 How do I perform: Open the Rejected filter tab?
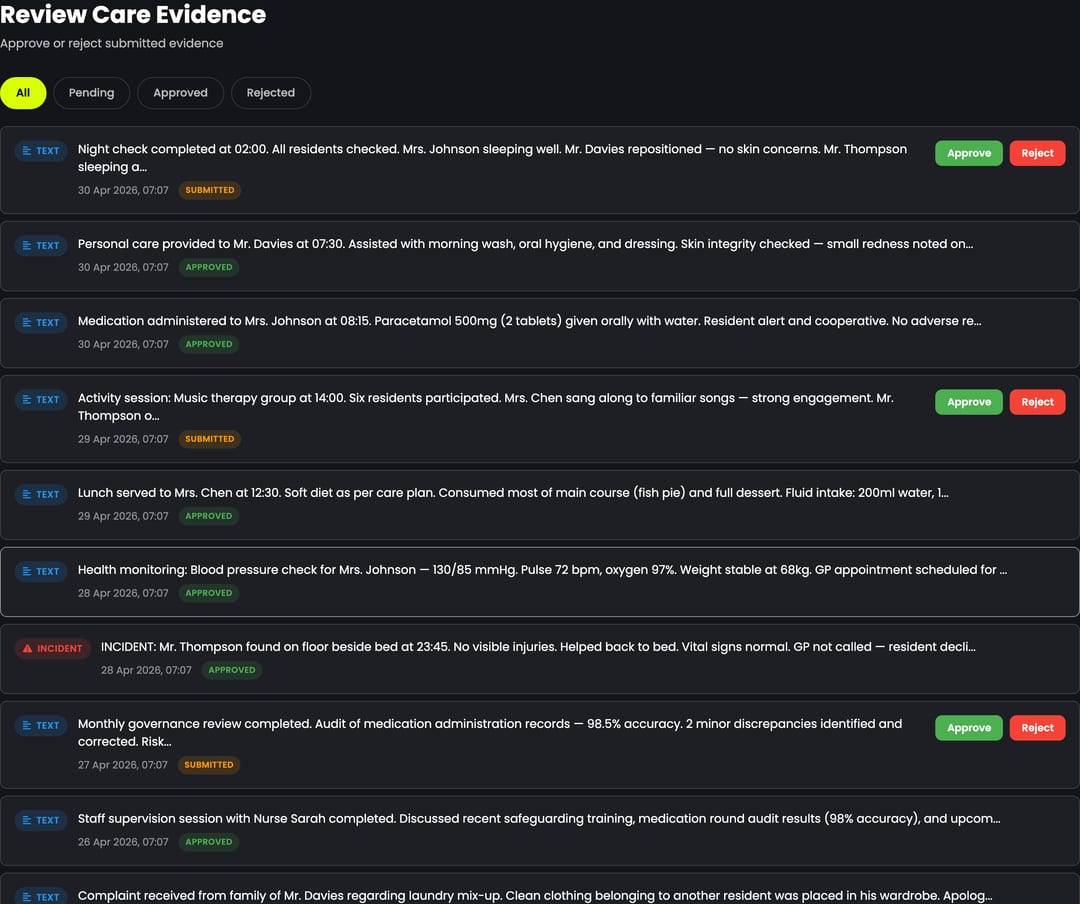click(271, 93)
